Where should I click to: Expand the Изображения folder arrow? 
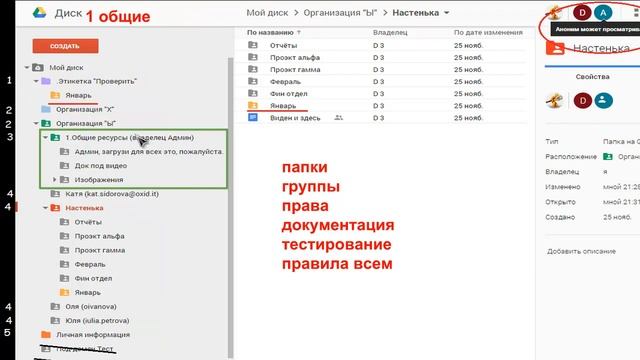click(x=54, y=180)
